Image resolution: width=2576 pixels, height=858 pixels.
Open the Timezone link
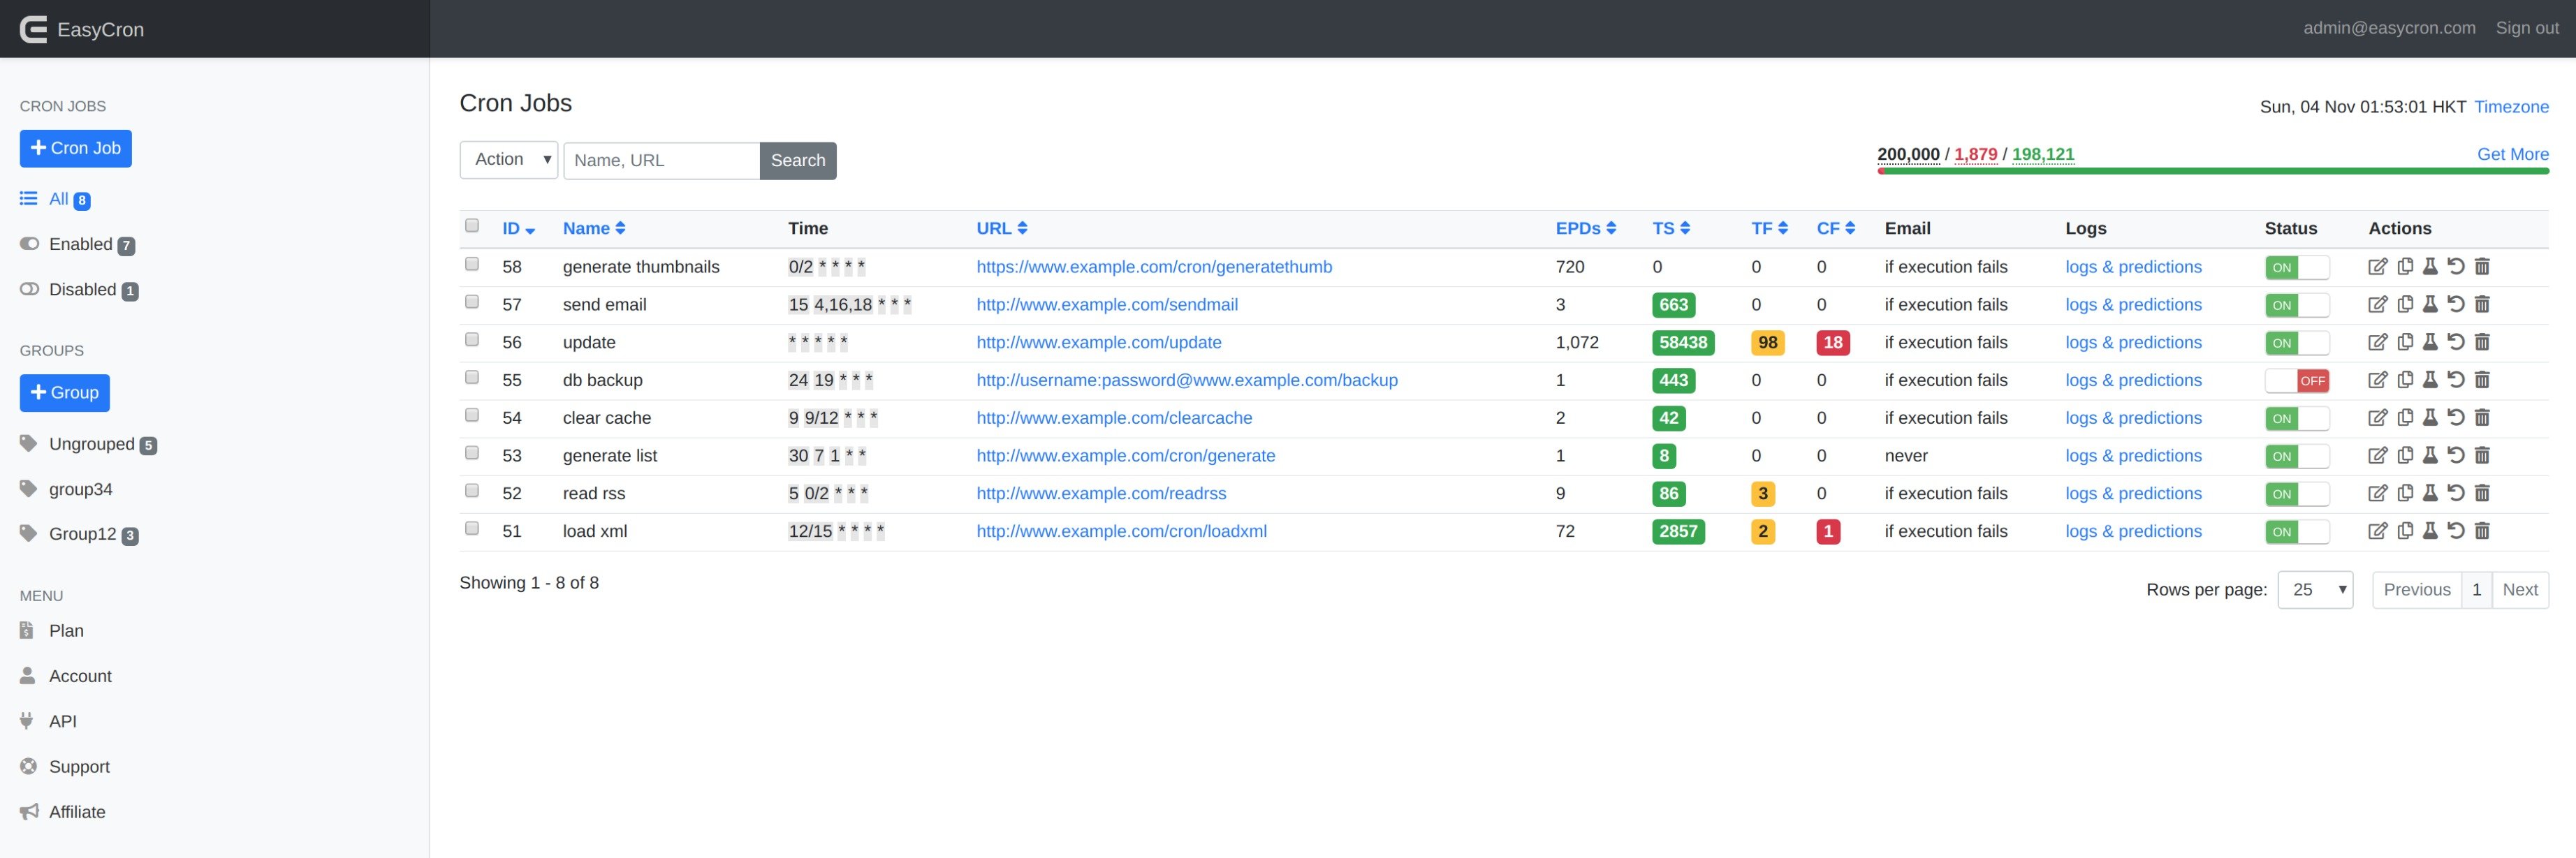point(2511,107)
